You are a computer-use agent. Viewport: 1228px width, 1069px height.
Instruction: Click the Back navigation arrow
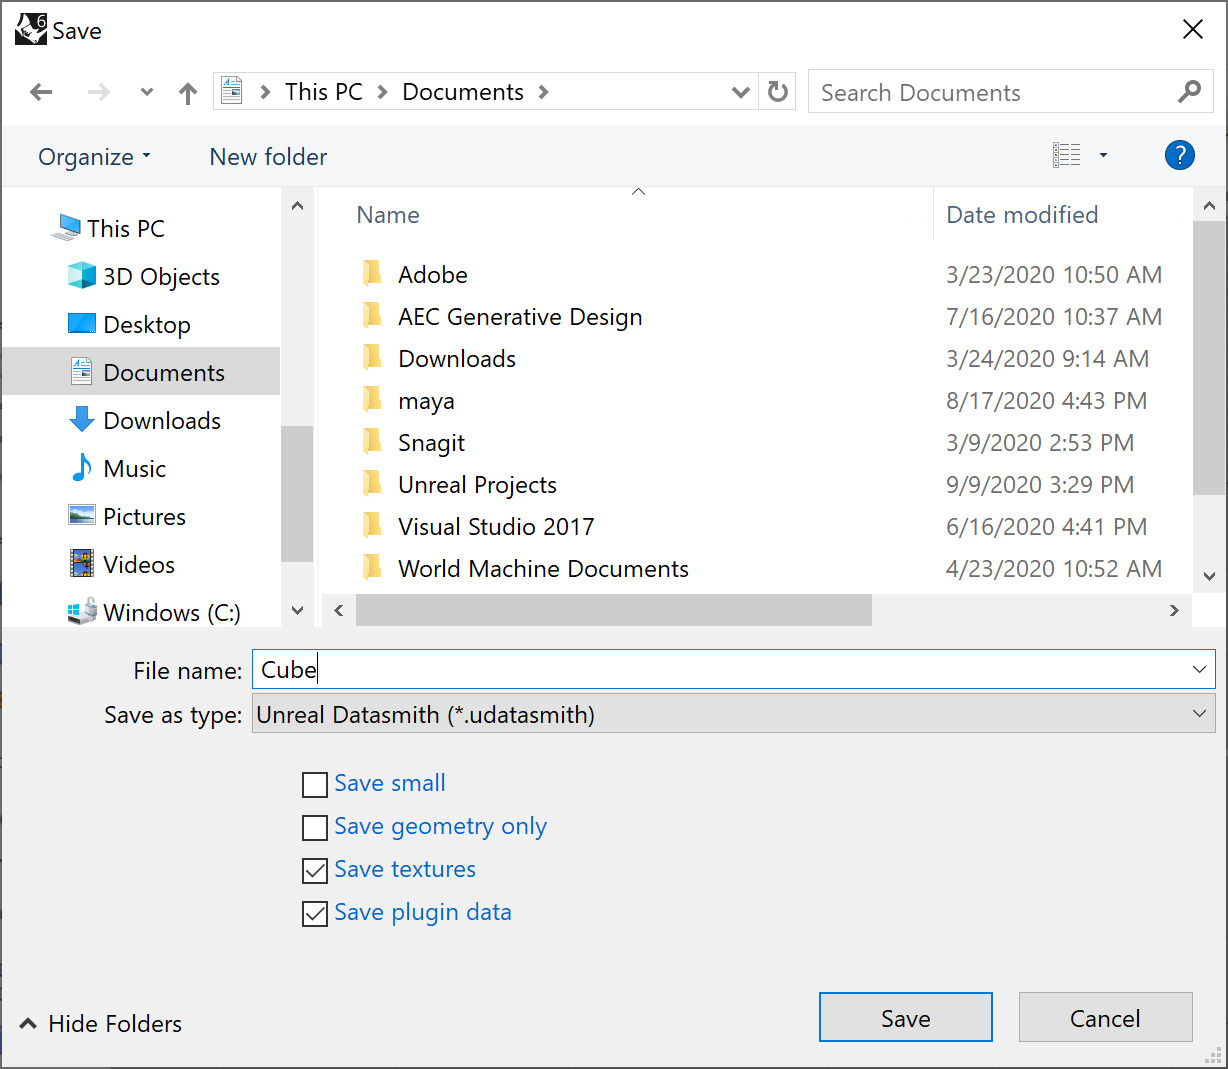pyautogui.click(x=41, y=93)
